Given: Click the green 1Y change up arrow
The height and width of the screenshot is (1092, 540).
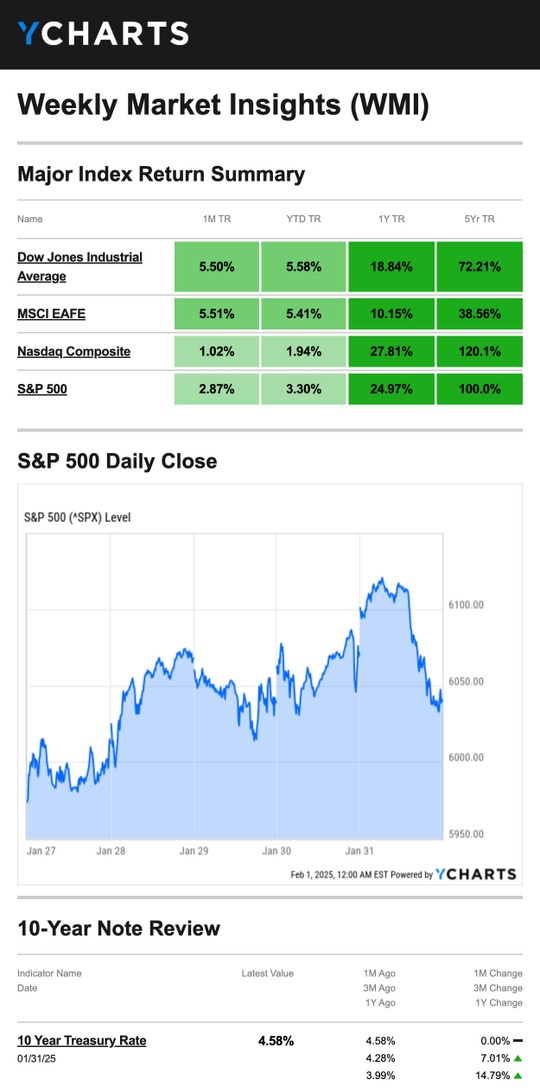Looking at the screenshot, I should coord(518,1075).
